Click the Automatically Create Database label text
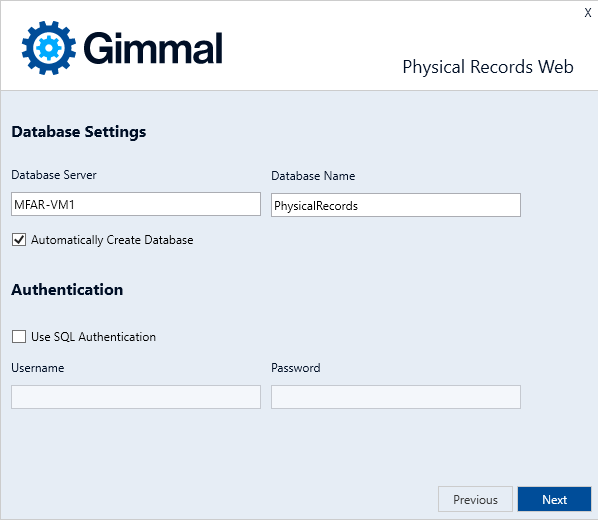 pyautogui.click(x=112, y=240)
